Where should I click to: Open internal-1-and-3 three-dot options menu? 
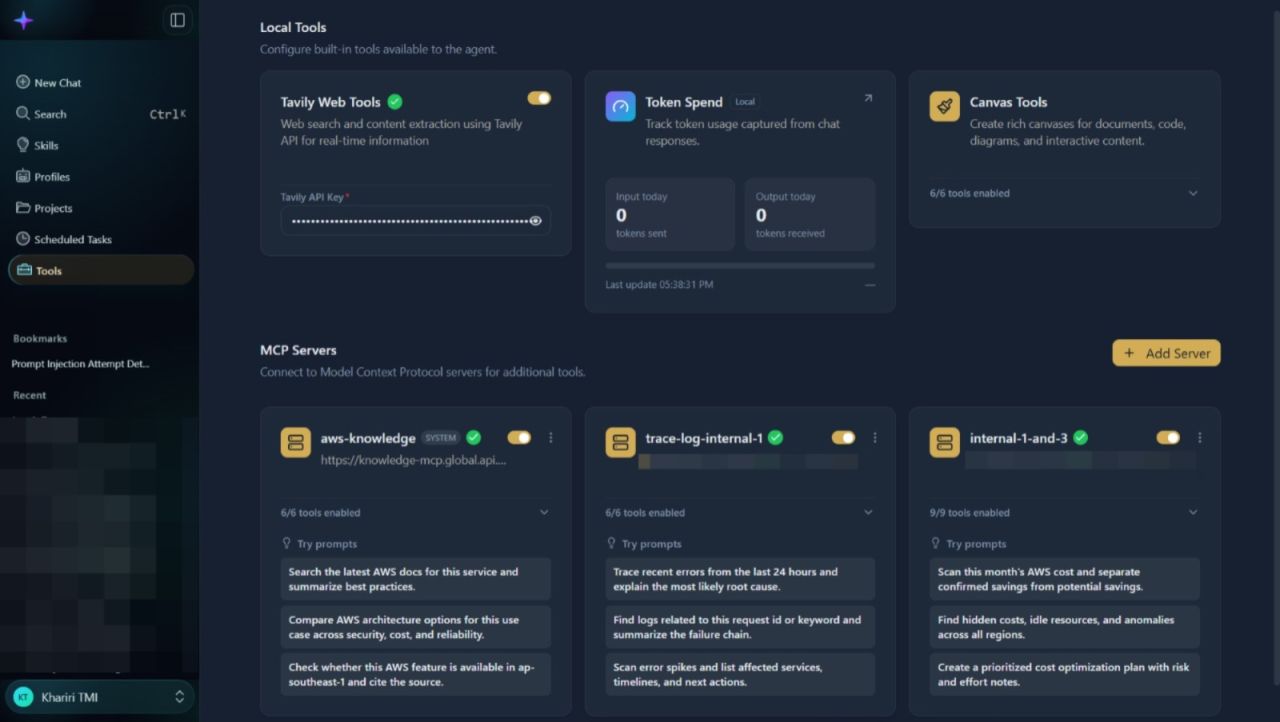coord(1199,438)
